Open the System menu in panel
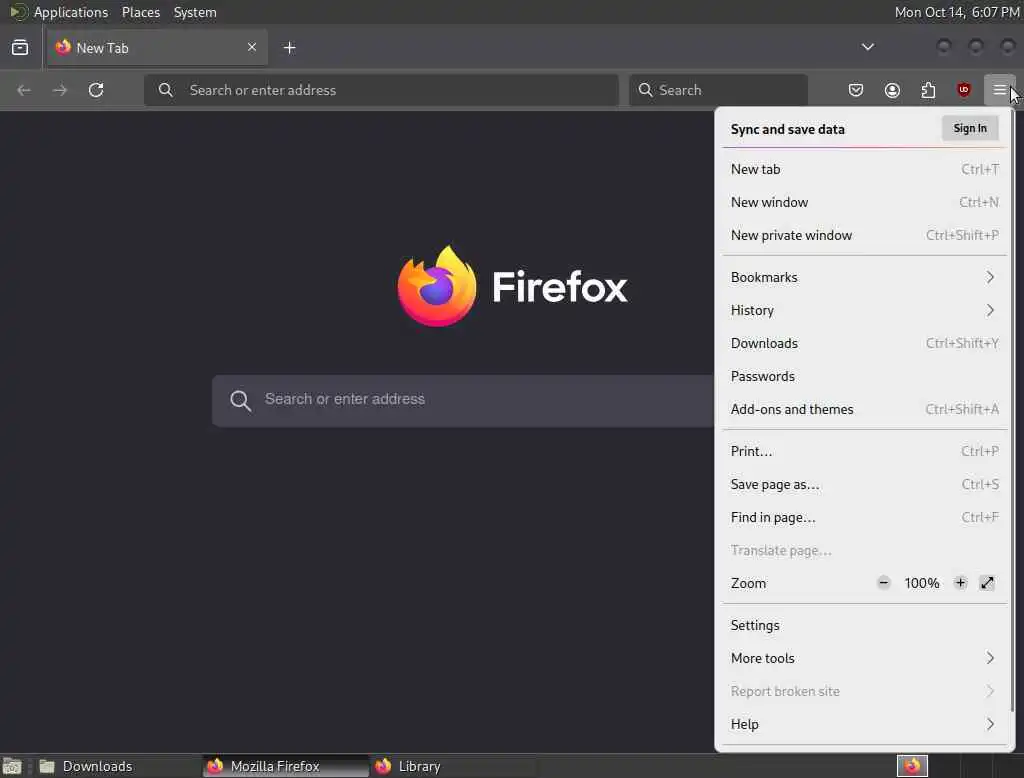 point(195,12)
